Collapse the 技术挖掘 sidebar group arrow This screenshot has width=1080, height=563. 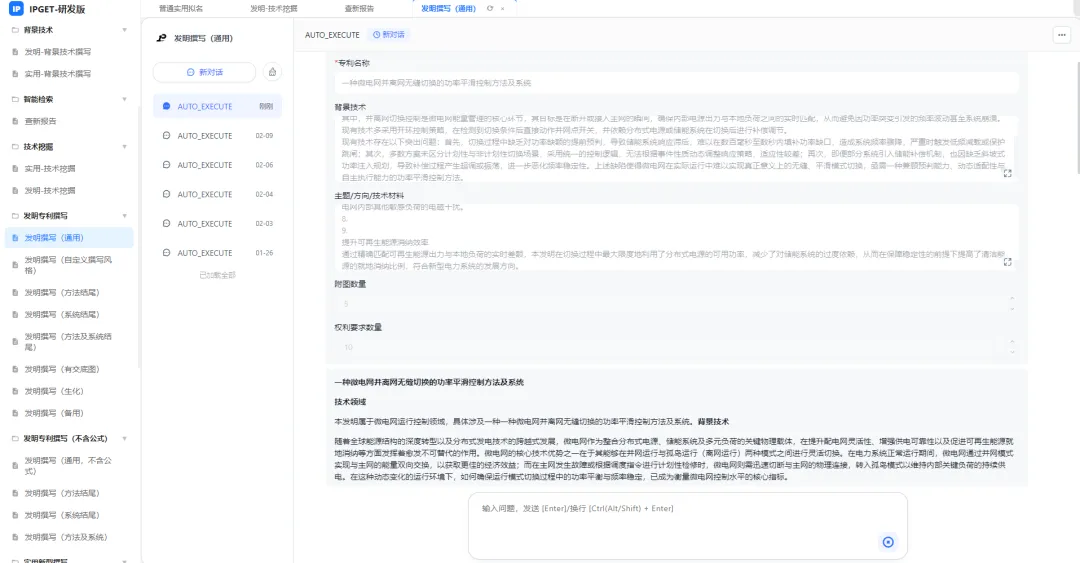pyautogui.click(x=125, y=147)
